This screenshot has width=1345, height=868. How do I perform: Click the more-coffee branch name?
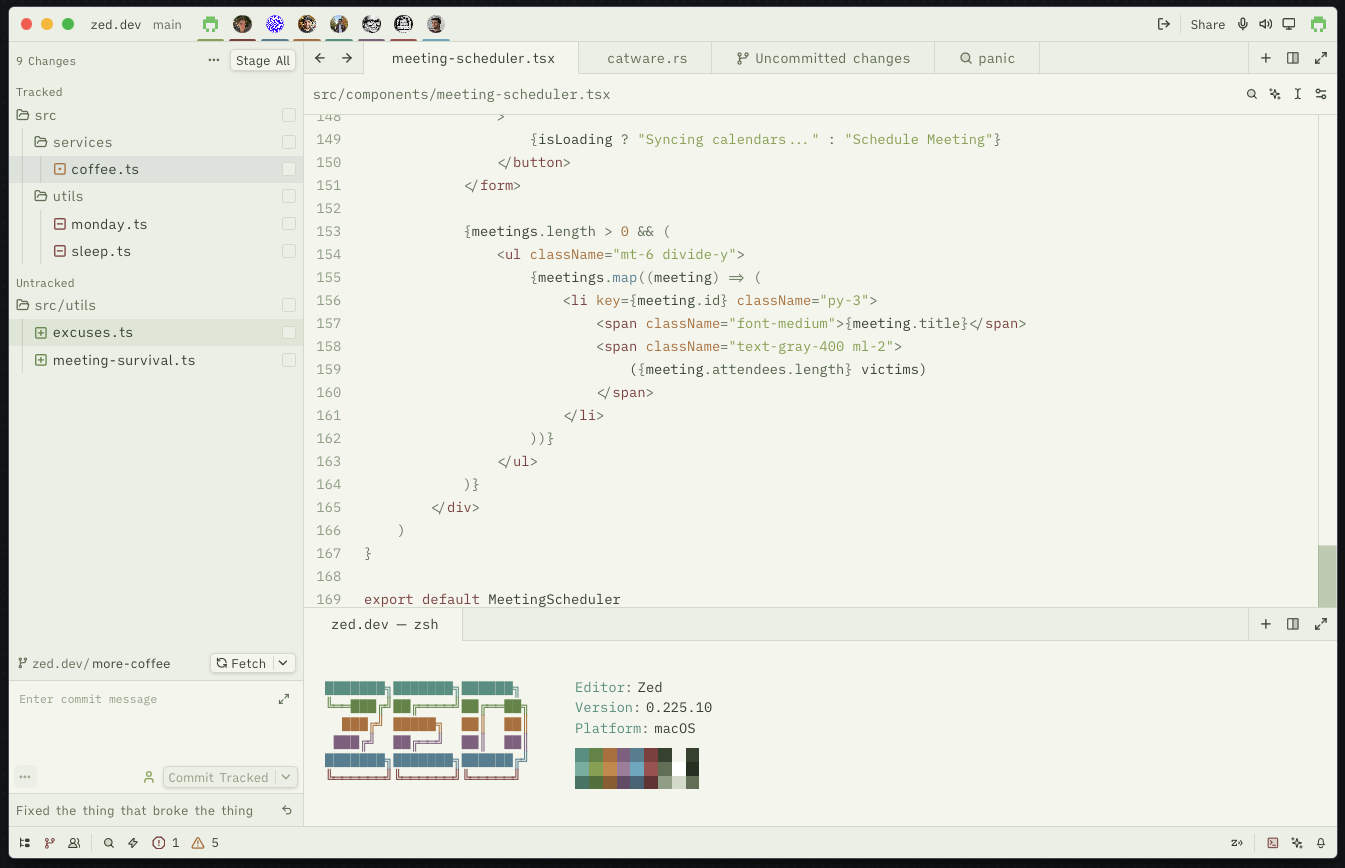[x=131, y=663]
